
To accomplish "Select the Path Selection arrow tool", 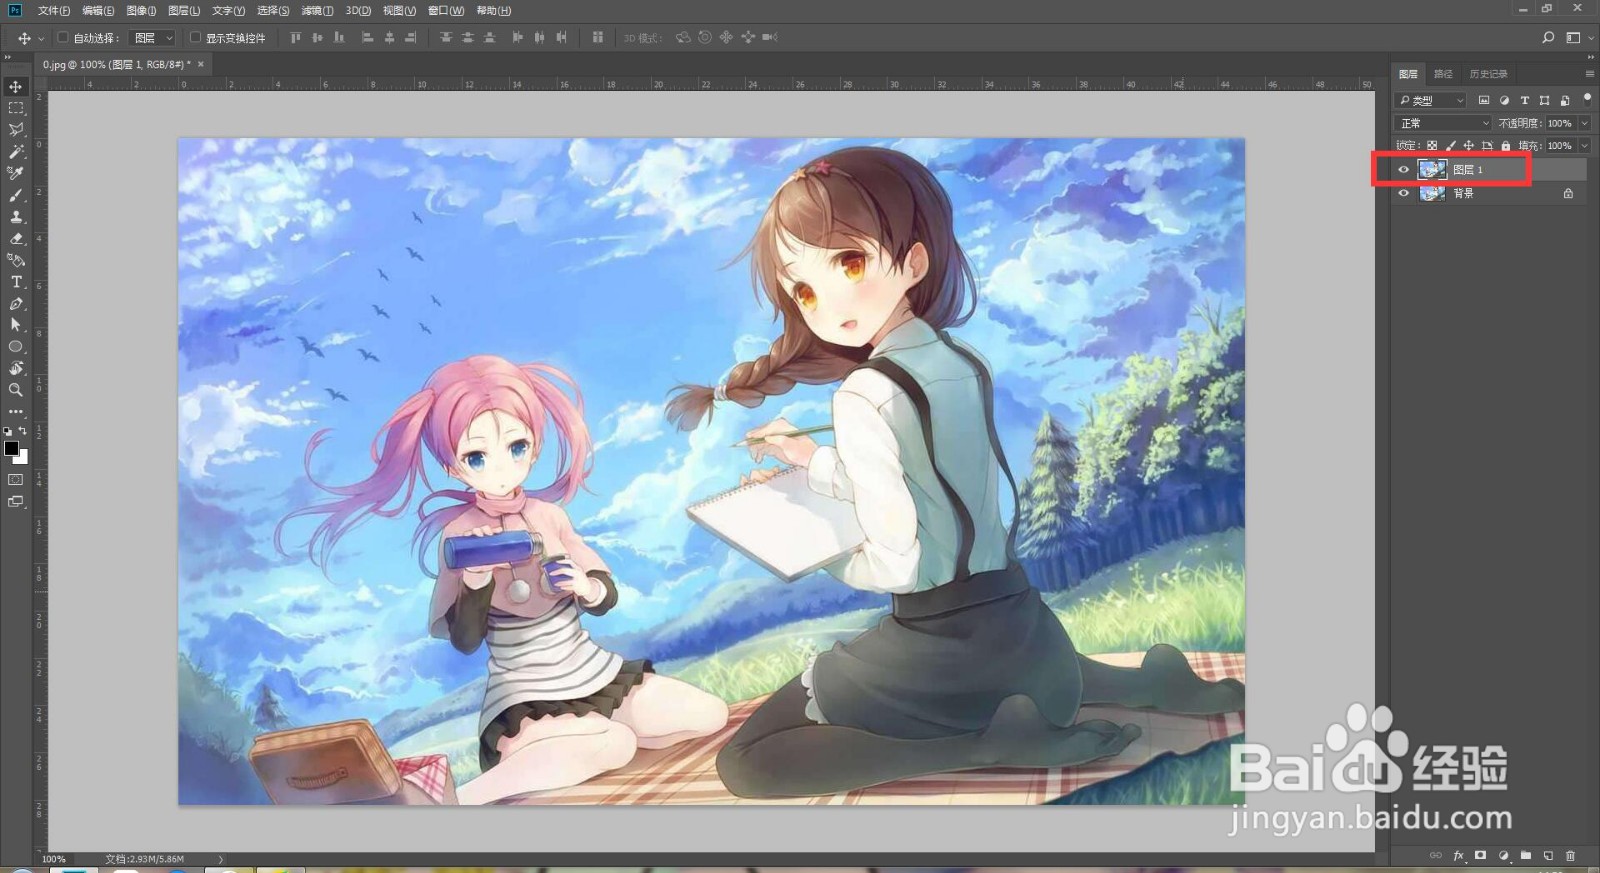I will 16,325.
